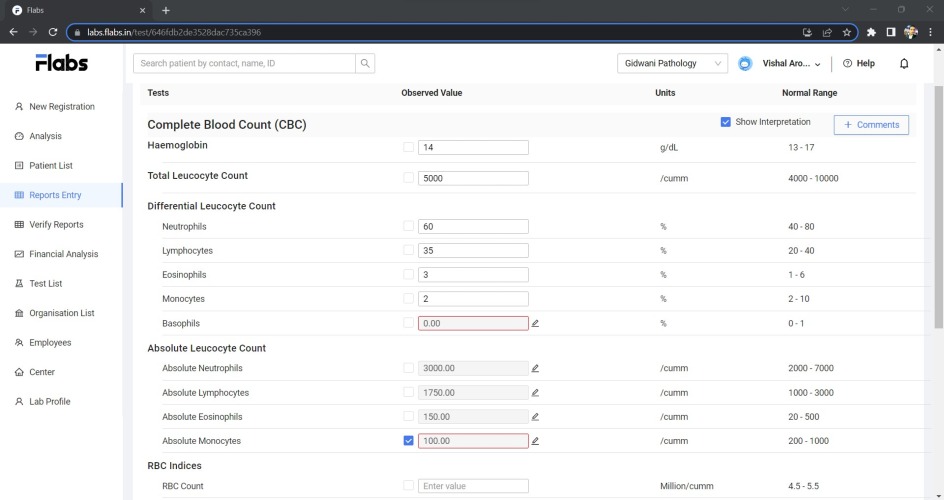Viewport: 944px width, 500px height.
Task: Bookmark this page with the star icon
Action: [846, 32]
